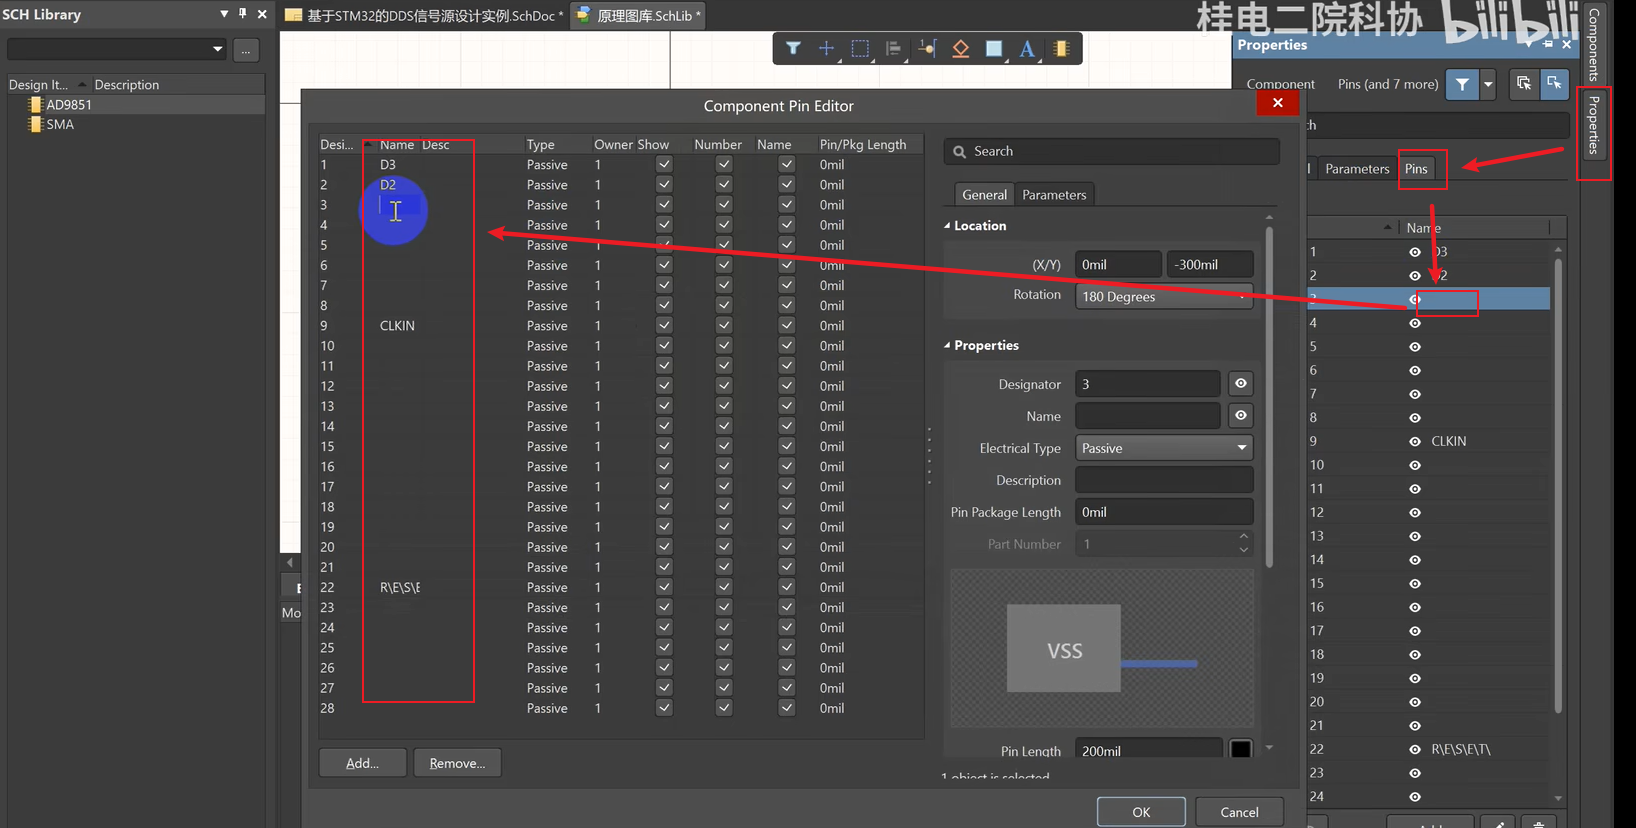Open the Parameters tab in the Properties panel
The width and height of the screenshot is (1636, 828).
coord(1357,168)
